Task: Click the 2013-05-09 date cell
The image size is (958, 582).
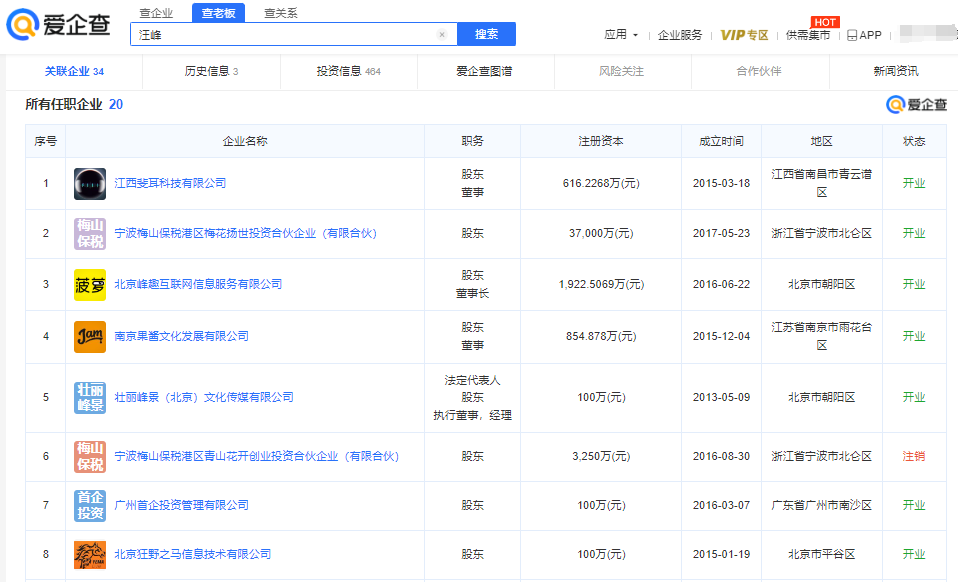Action: click(722, 397)
